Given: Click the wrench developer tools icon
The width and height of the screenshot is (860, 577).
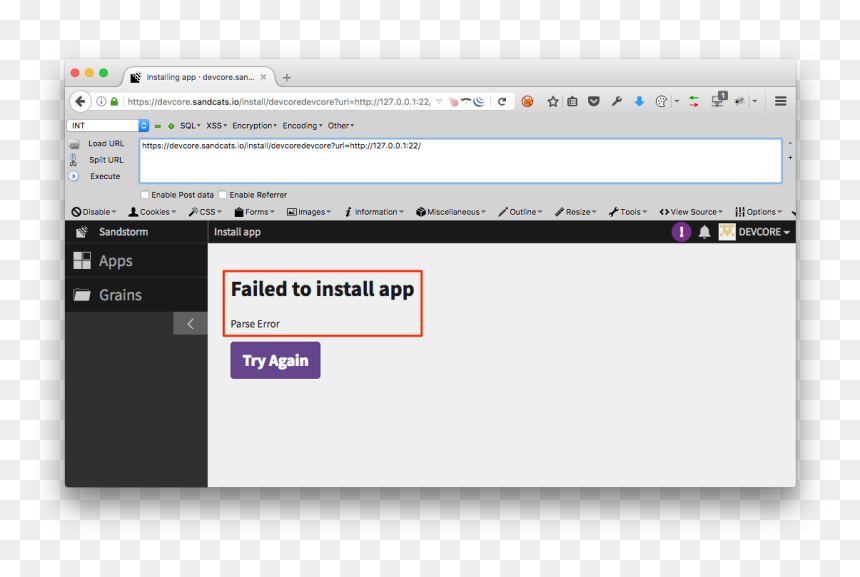Looking at the screenshot, I should [x=616, y=101].
